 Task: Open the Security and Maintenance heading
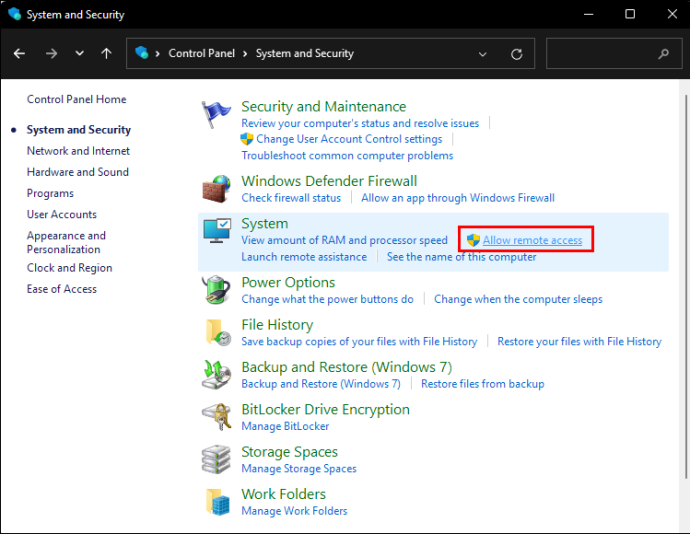[x=323, y=107]
